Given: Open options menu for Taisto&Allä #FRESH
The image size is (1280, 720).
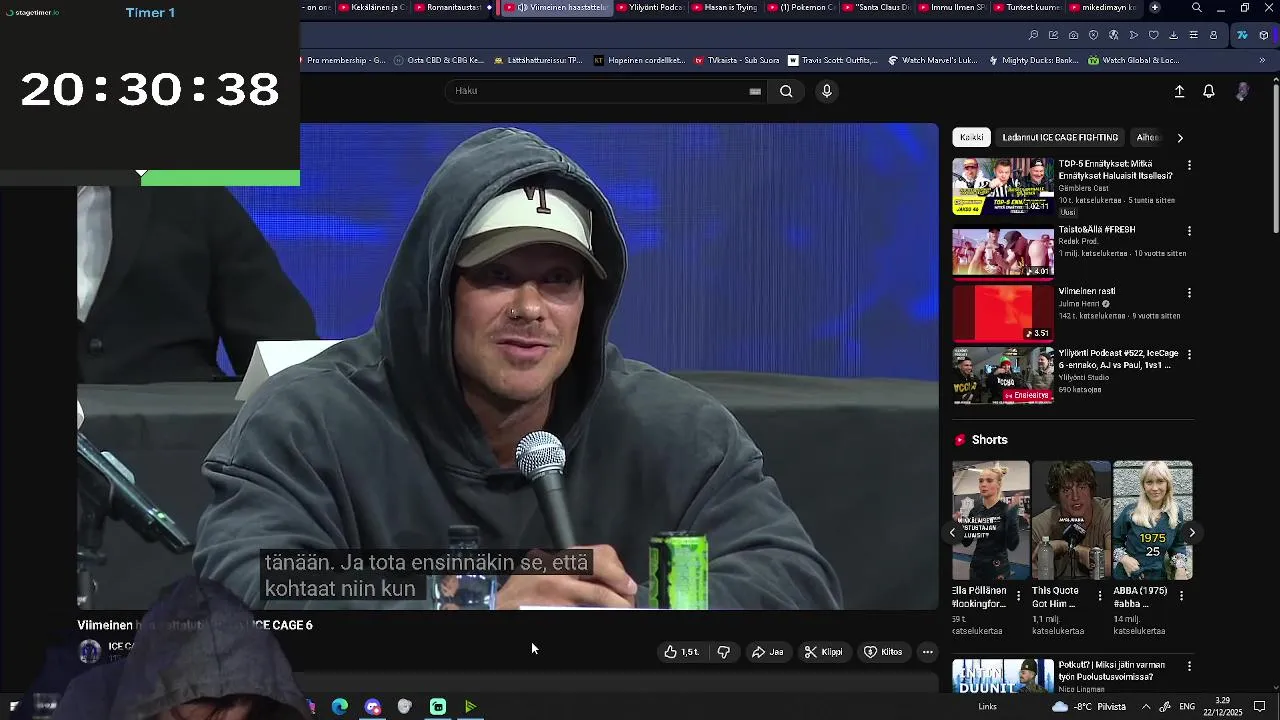Looking at the screenshot, I should coord(1189,231).
